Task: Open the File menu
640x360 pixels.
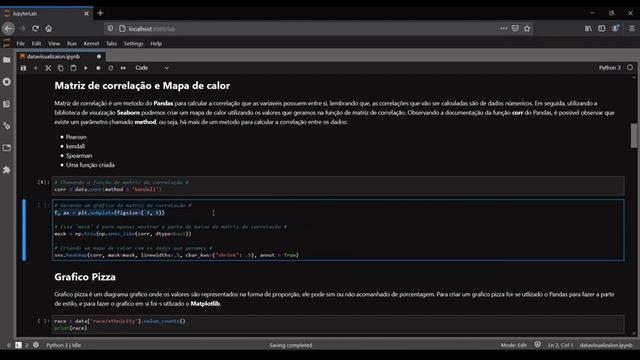Action: (20, 44)
